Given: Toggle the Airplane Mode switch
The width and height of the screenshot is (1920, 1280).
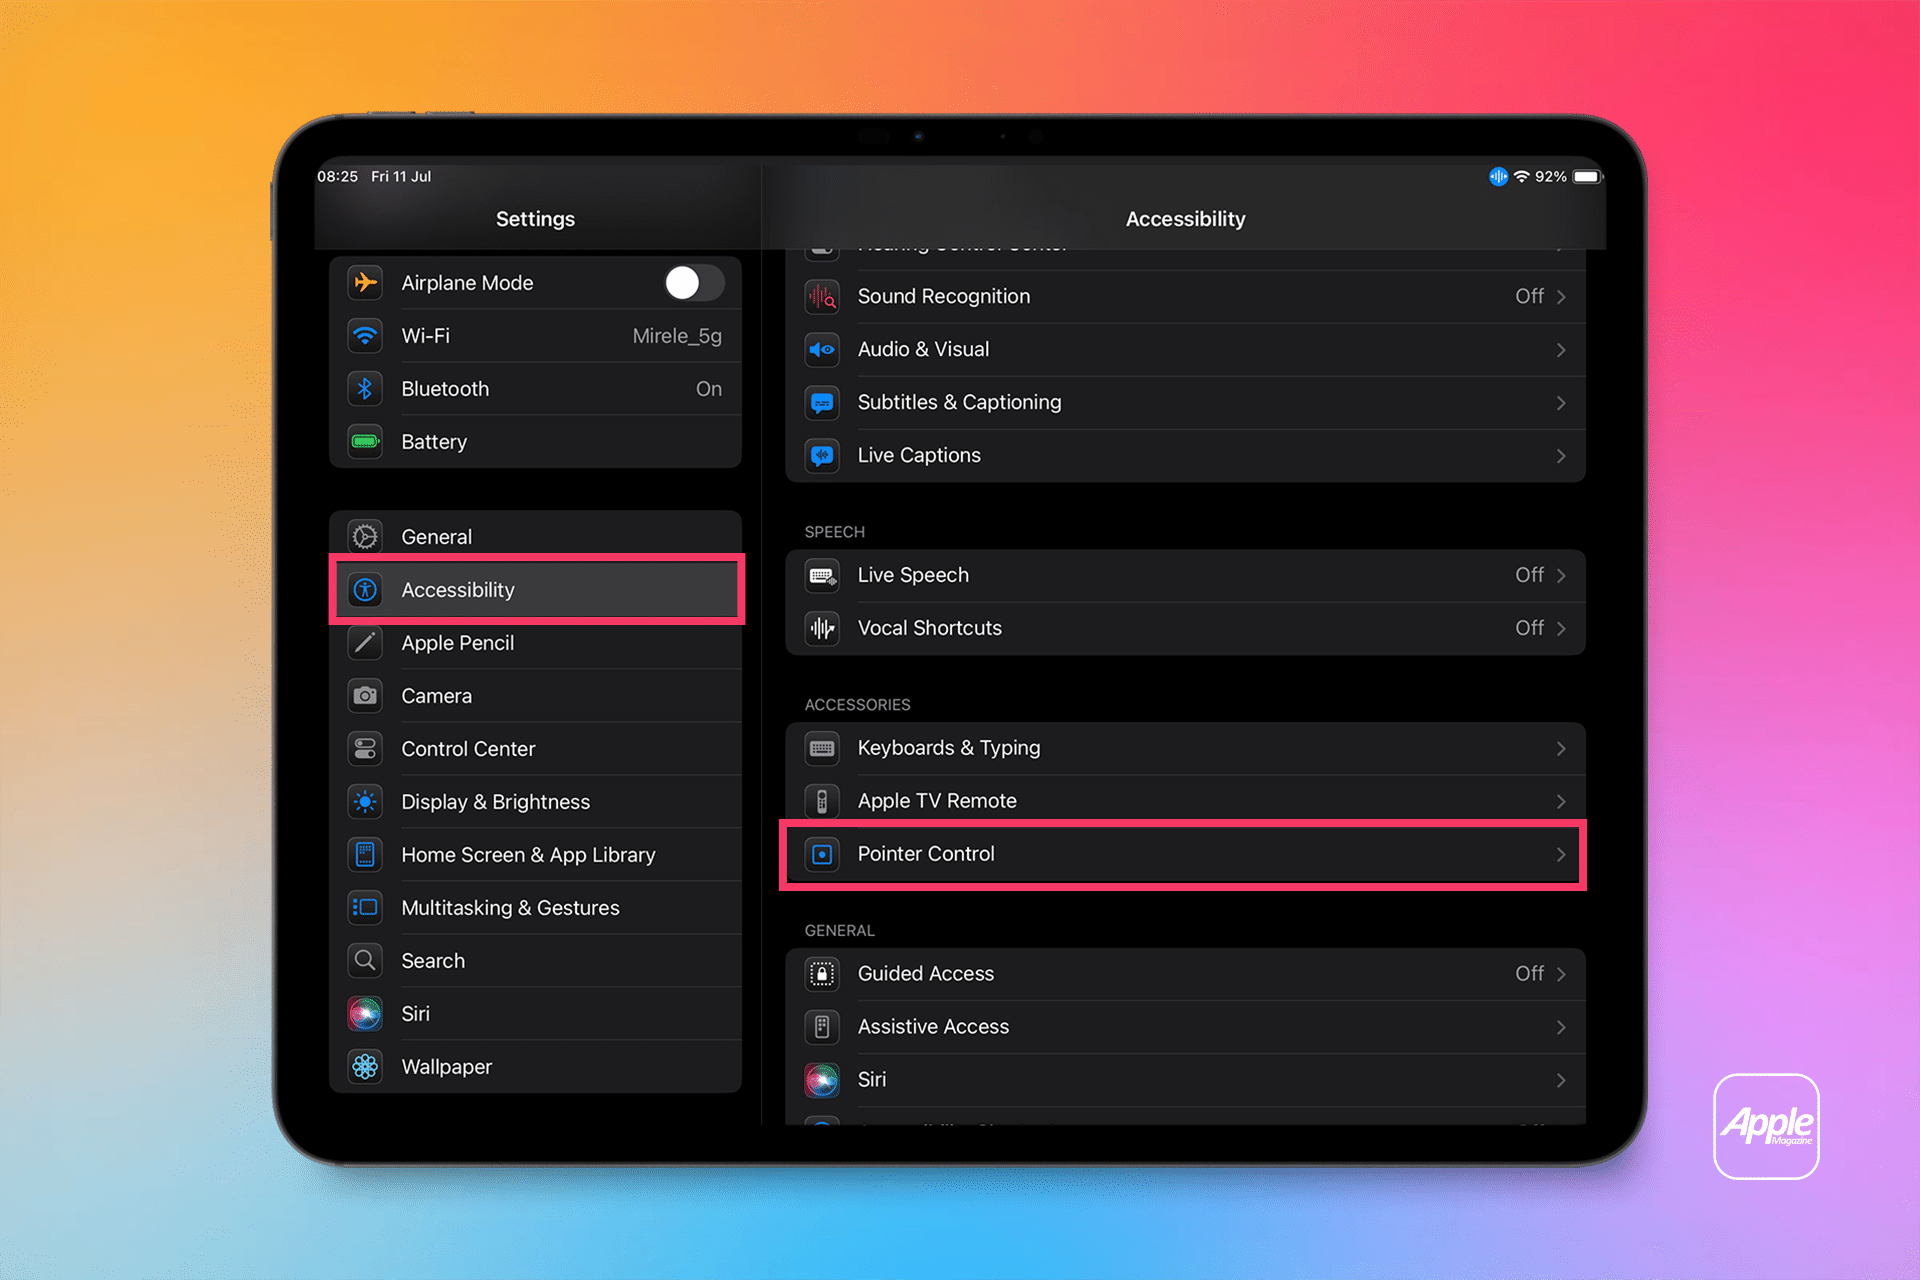Looking at the screenshot, I should click(x=694, y=283).
